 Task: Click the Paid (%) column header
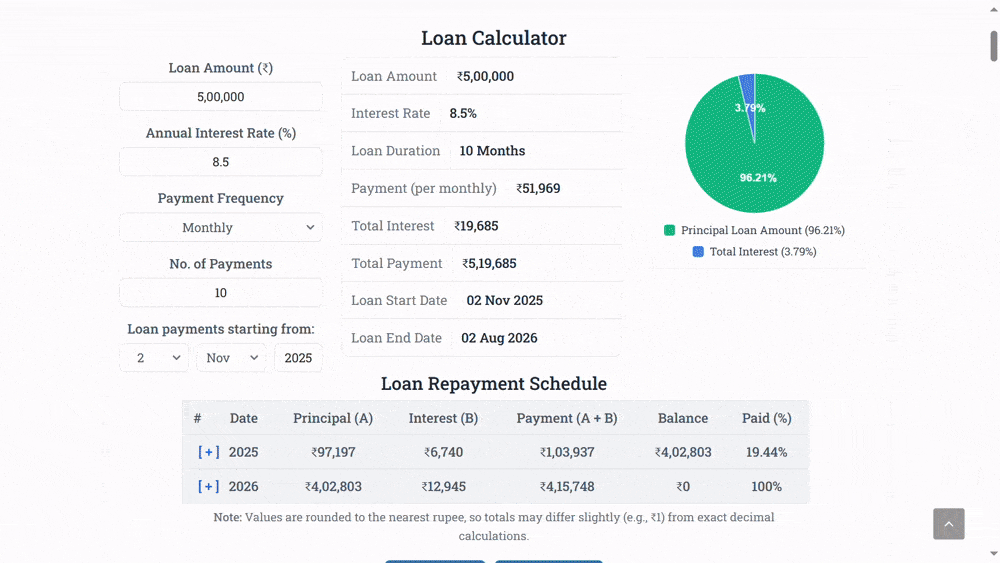pos(767,418)
